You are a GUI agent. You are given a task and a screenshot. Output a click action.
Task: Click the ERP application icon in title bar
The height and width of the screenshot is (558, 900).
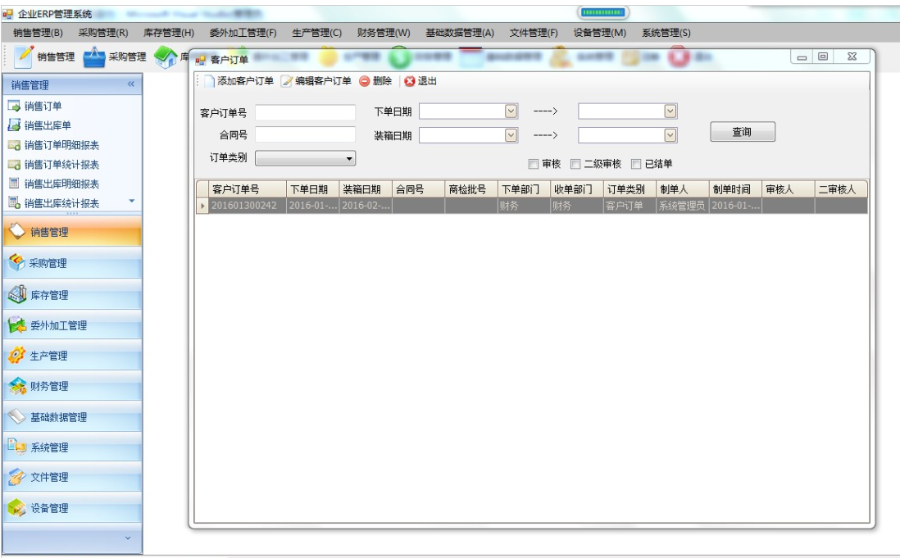click(x=7, y=14)
